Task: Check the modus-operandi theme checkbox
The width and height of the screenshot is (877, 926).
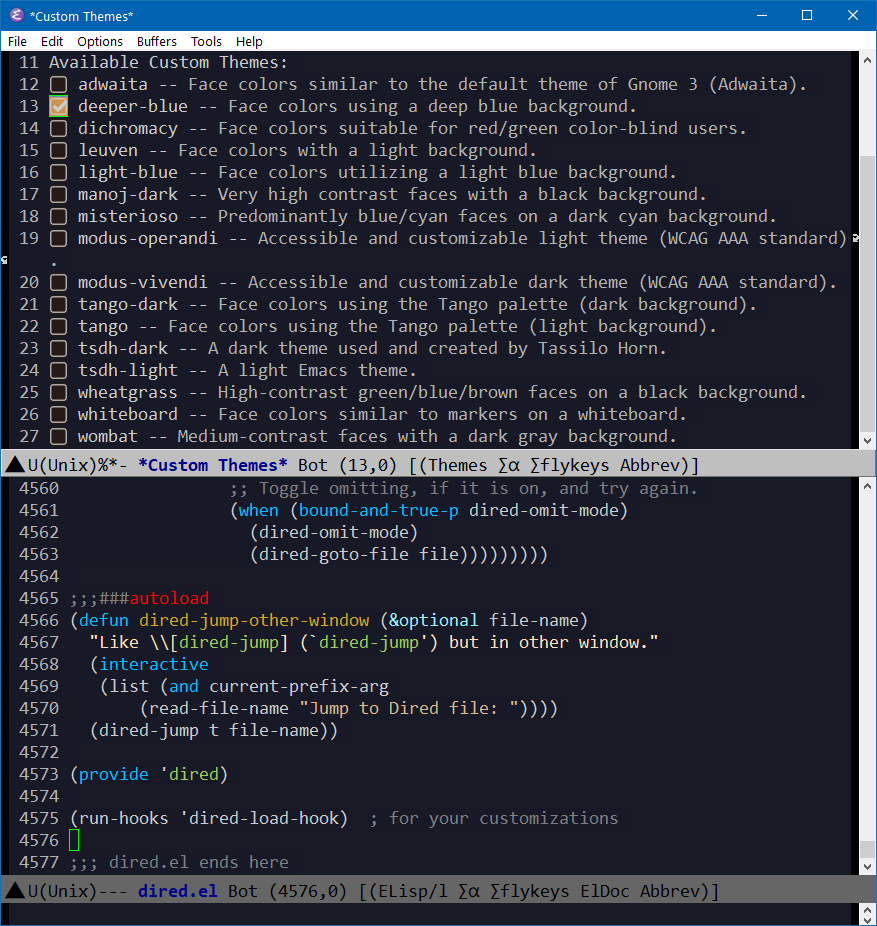Action: [58, 239]
